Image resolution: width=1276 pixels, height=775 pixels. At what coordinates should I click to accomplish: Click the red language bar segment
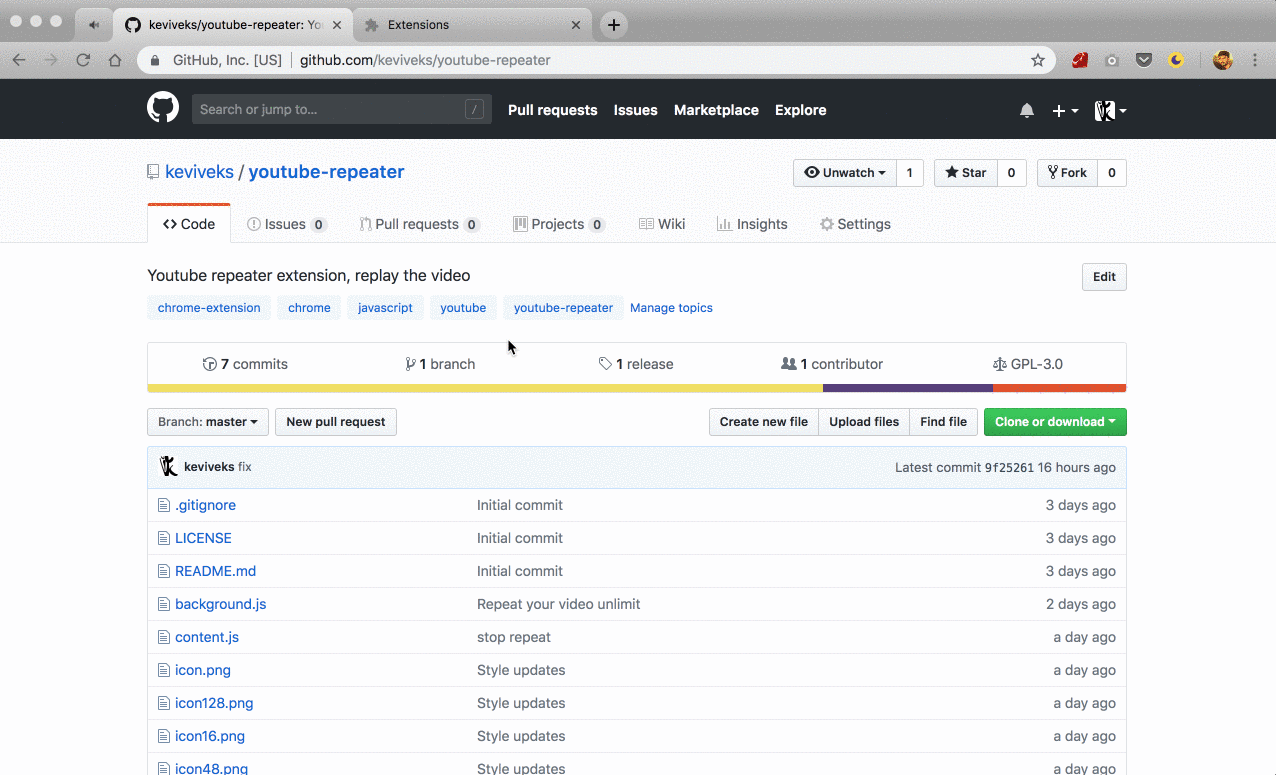point(1060,388)
